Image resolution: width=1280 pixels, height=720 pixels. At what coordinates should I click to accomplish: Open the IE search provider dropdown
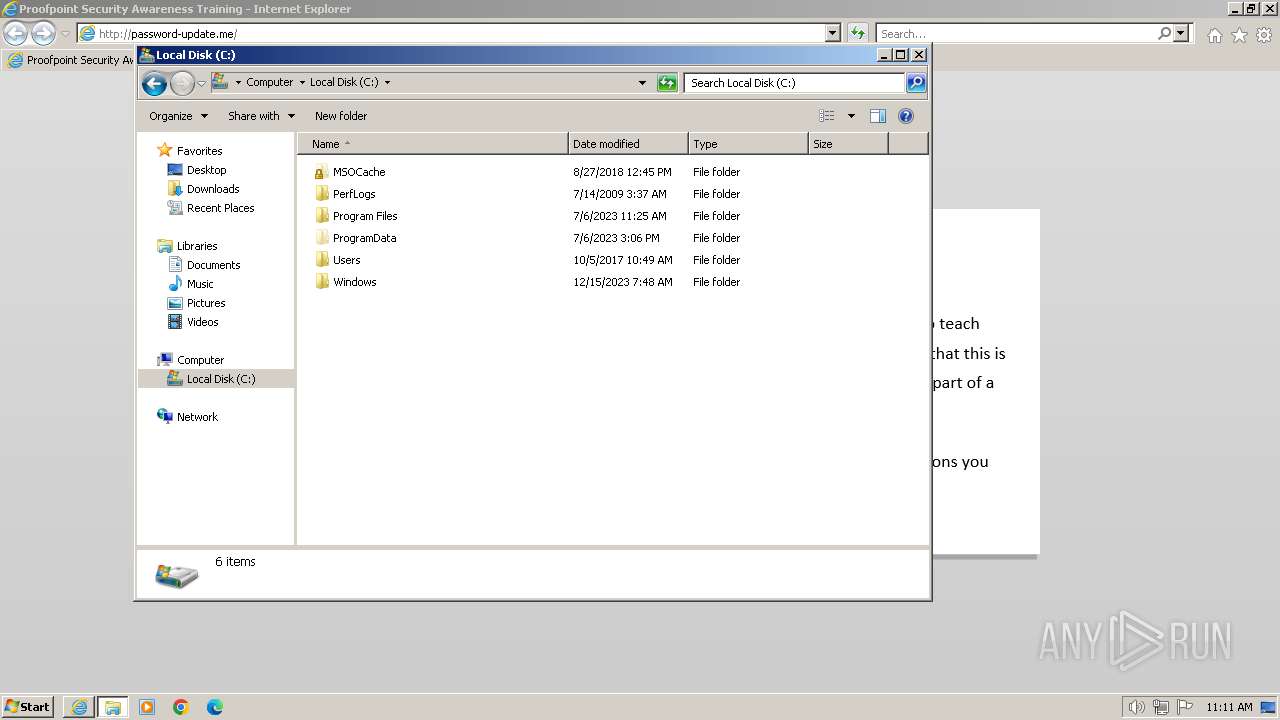point(1182,33)
